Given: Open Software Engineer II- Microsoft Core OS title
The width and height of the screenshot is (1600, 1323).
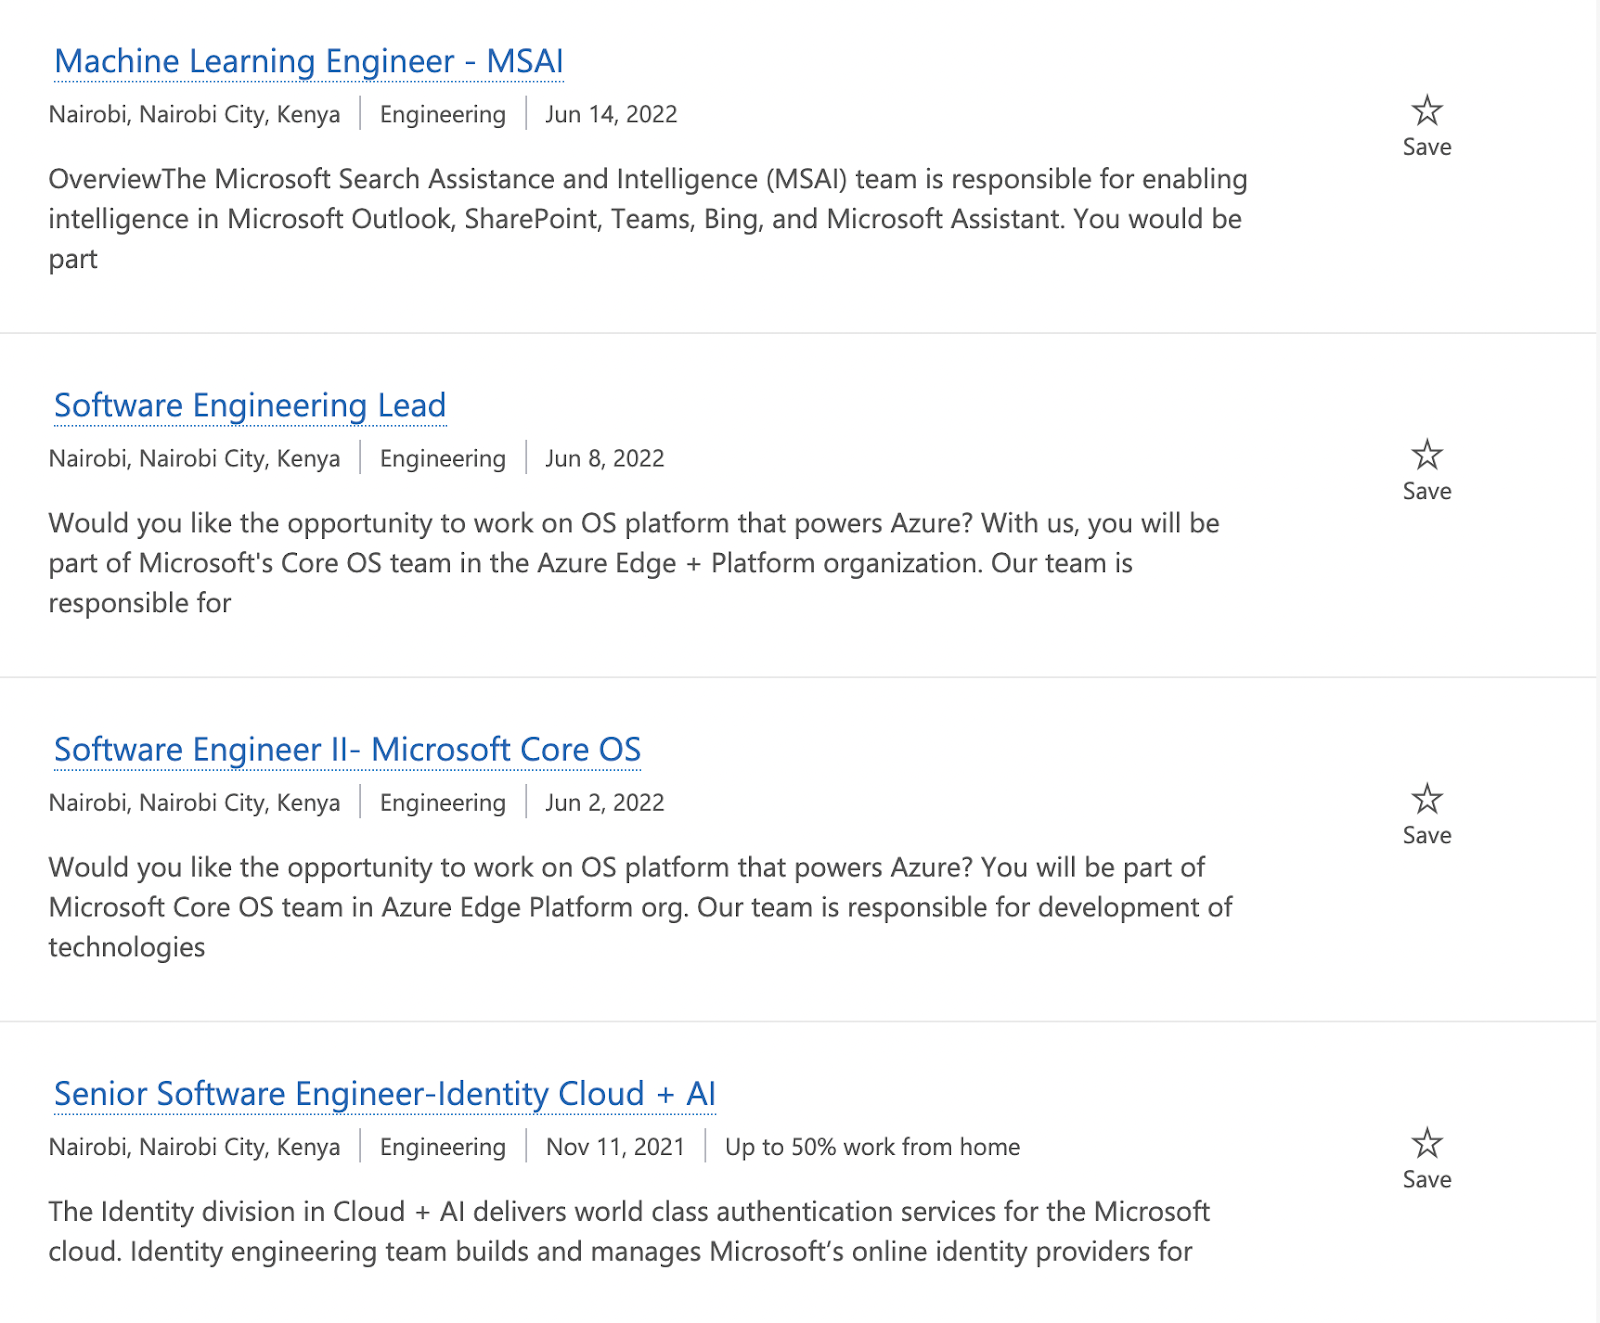Looking at the screenshot, I should (x=347, y=749).
